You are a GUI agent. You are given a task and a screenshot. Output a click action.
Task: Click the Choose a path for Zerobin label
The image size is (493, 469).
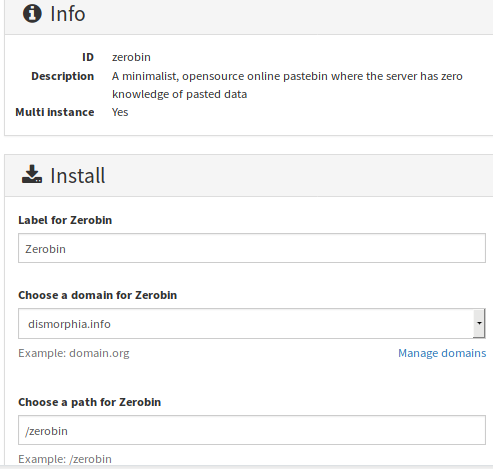(90, 402)
